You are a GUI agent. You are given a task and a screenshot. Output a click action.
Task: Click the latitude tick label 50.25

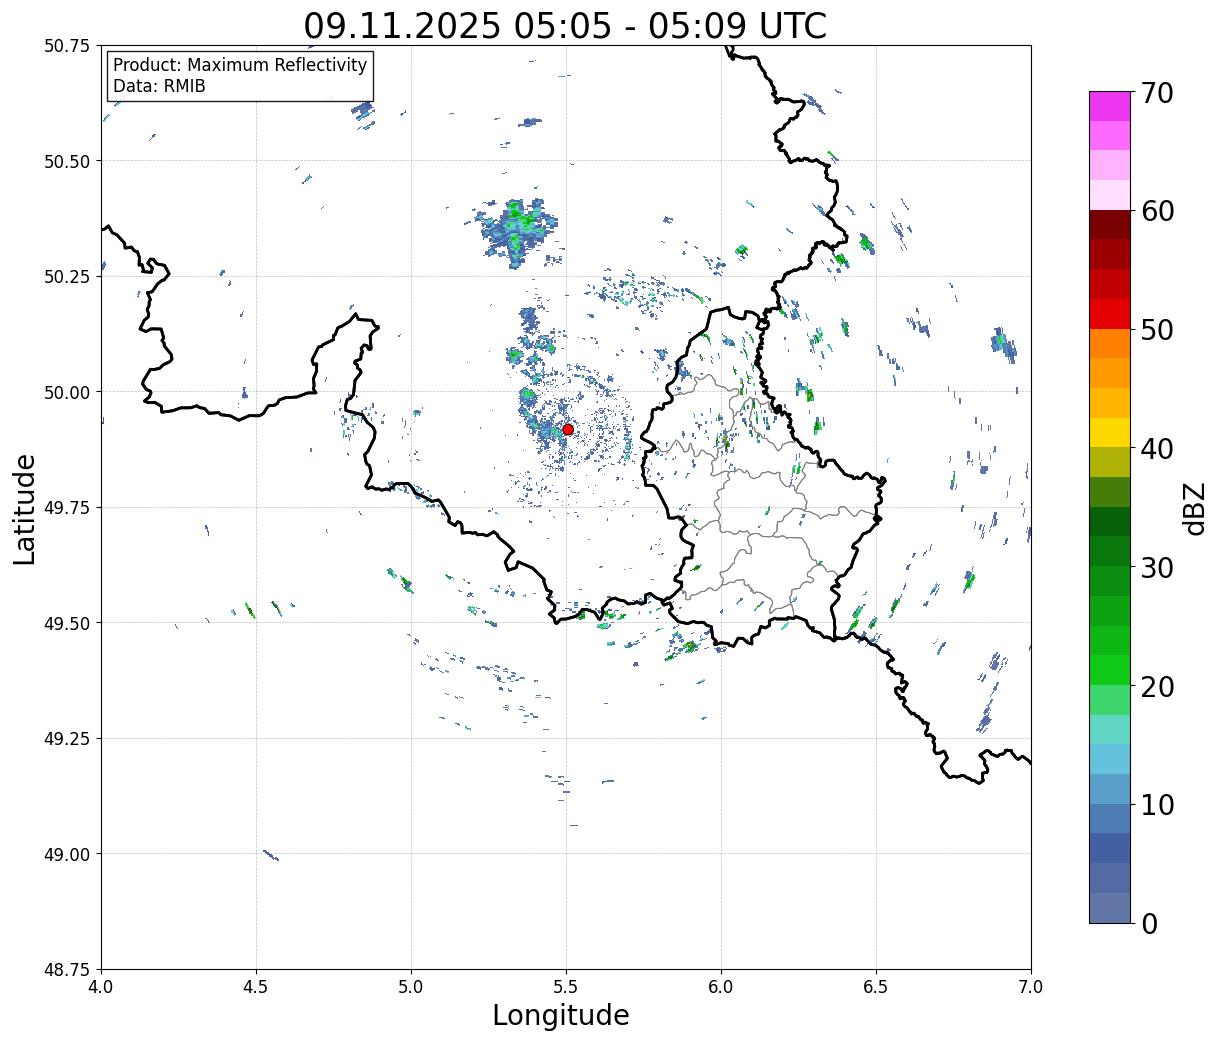click(67, 277)
